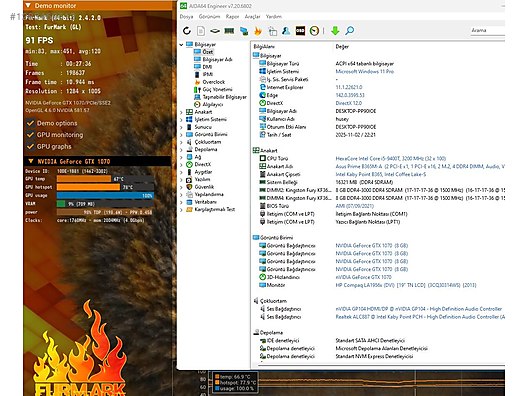This screenshot has height=396, width=528.
Task: Expand the Sunucu tree node
Action: 181,127
